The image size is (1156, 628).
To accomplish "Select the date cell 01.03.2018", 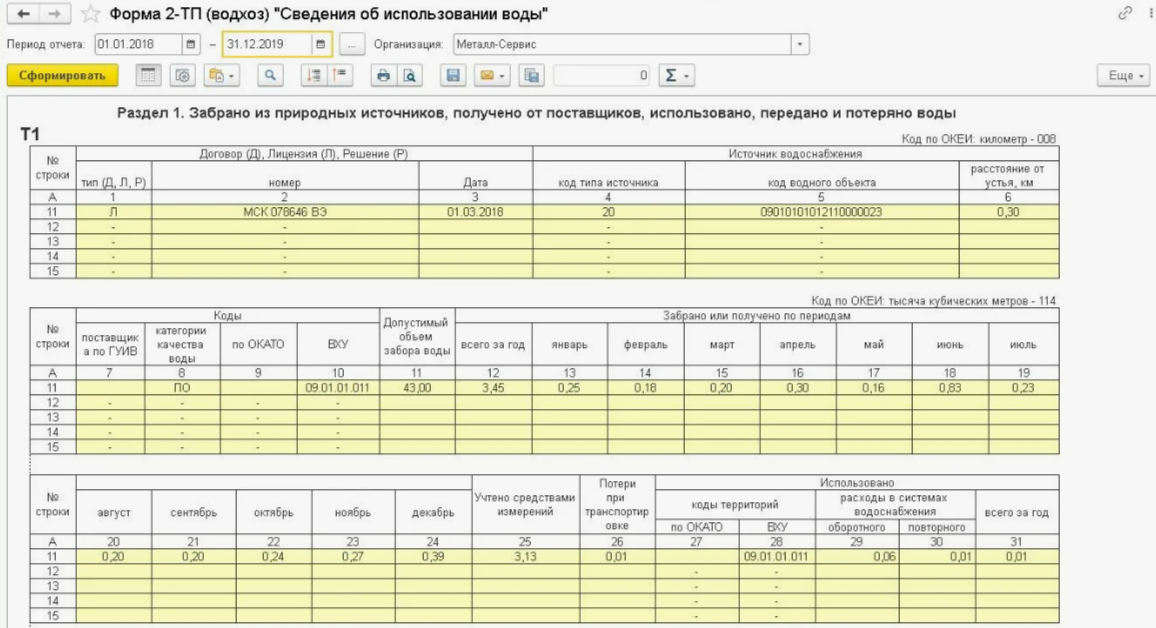I will 475,212.
